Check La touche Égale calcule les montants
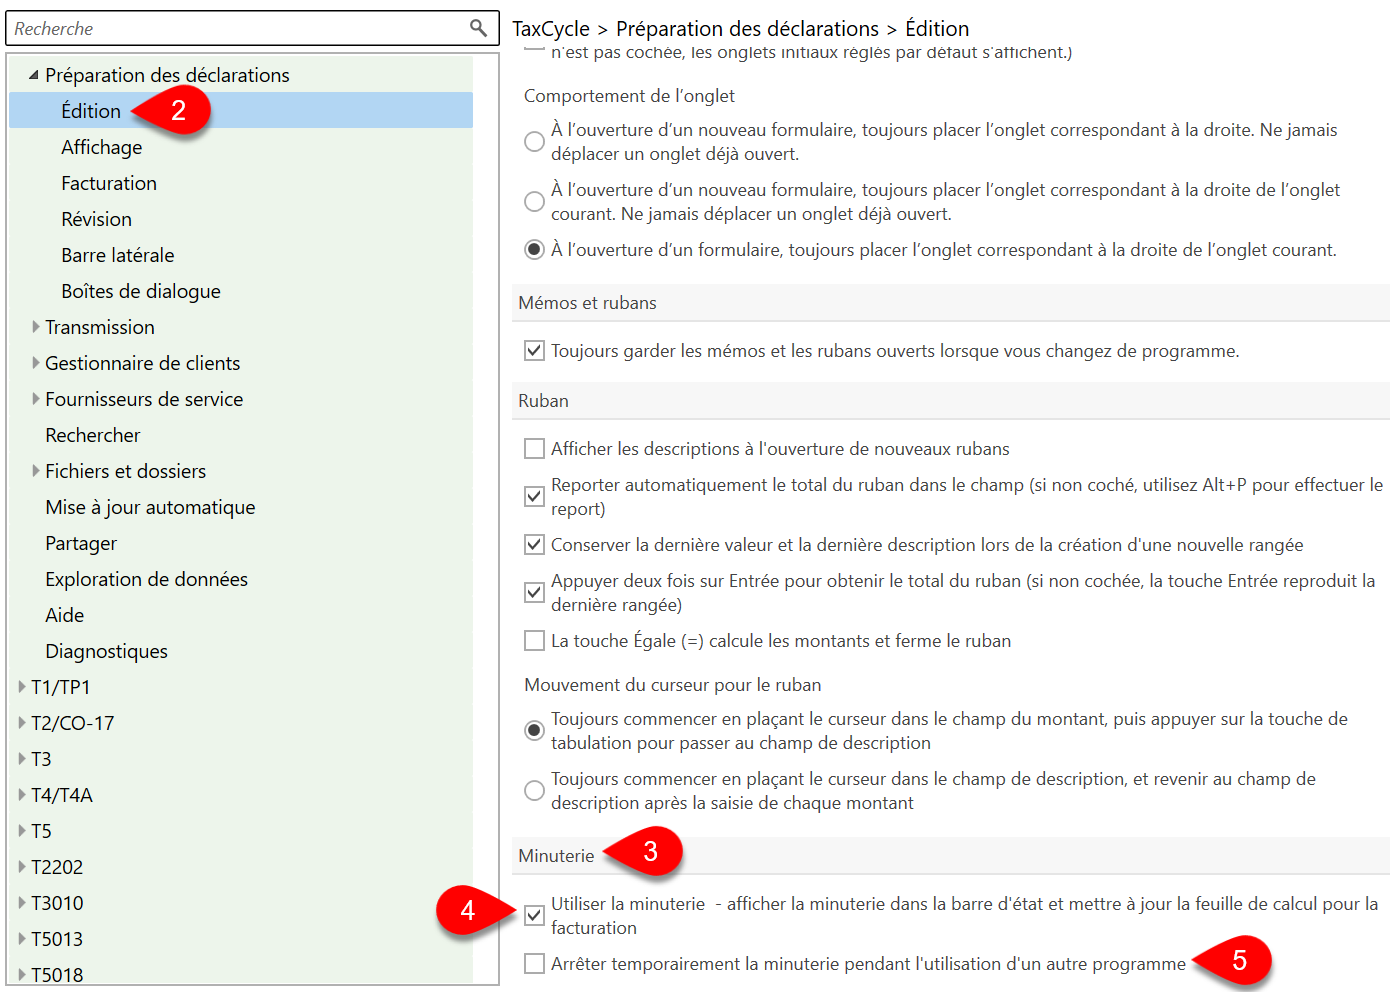The image size is (1390, 992). (535, 641)
